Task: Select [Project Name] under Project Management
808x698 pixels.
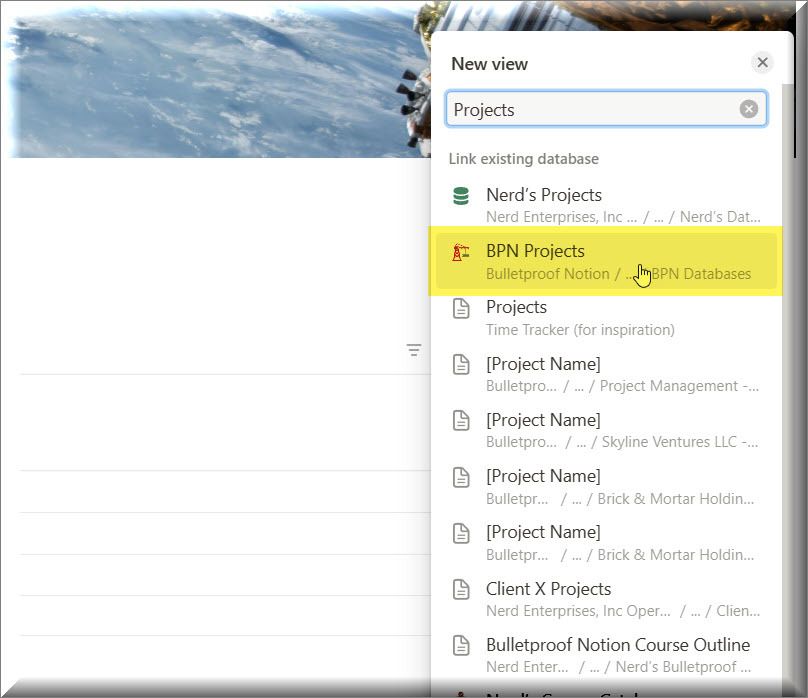Action: (606, 374)
